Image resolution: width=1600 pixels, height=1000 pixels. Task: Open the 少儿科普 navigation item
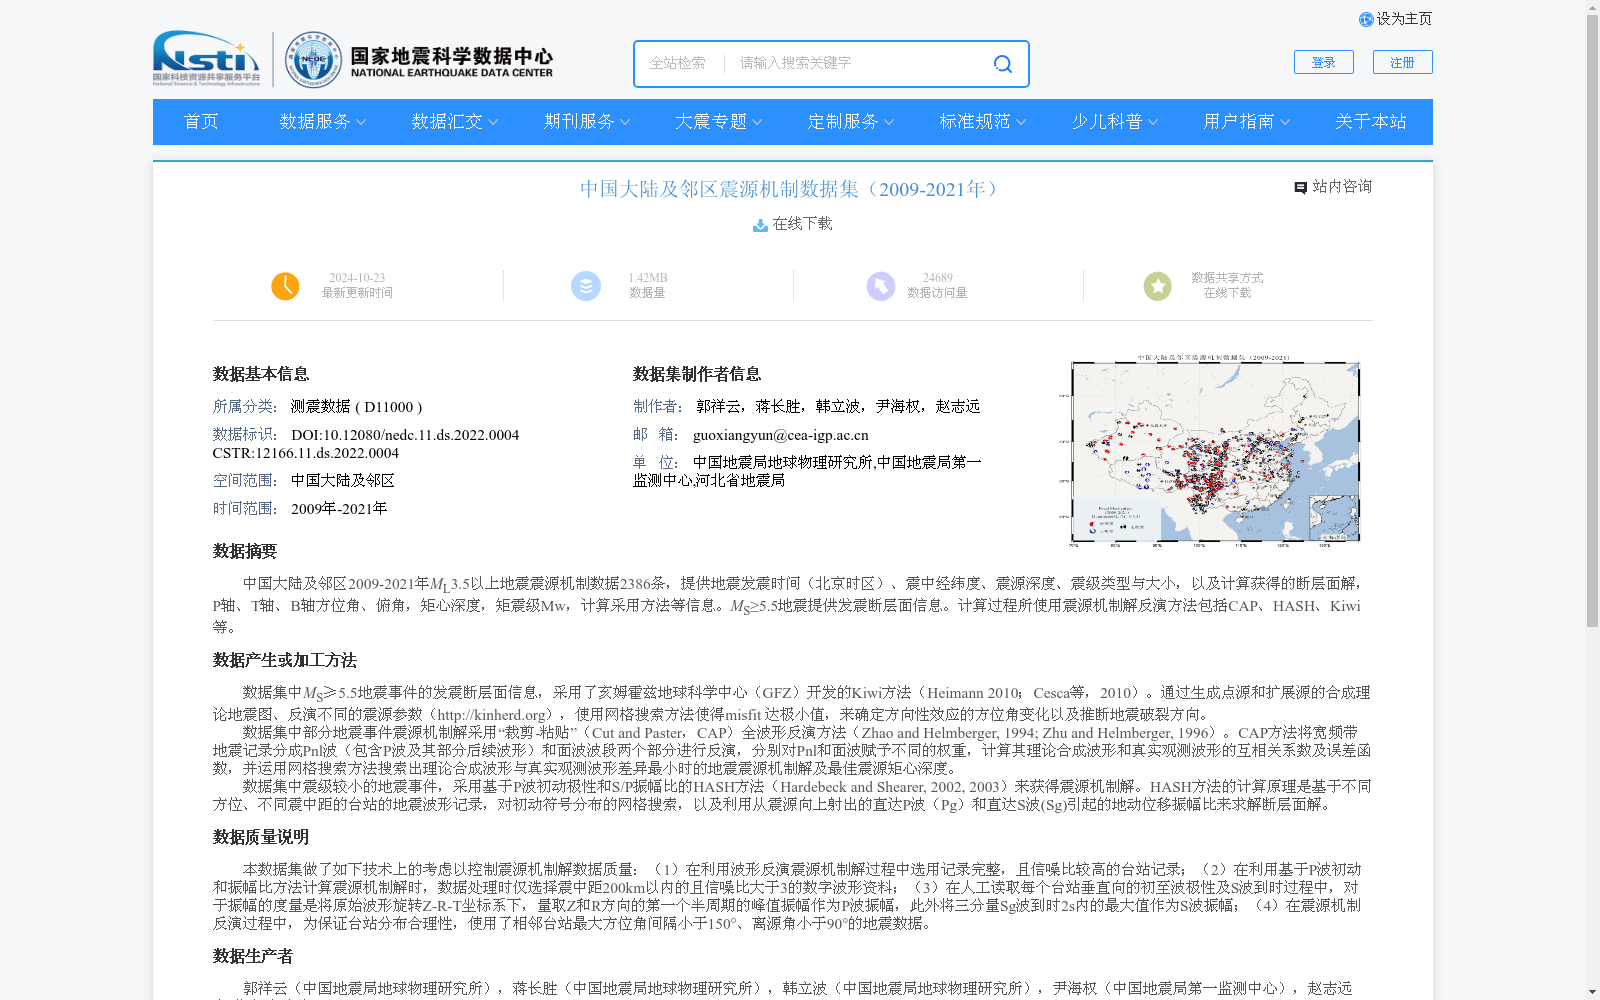point(1107,122)
